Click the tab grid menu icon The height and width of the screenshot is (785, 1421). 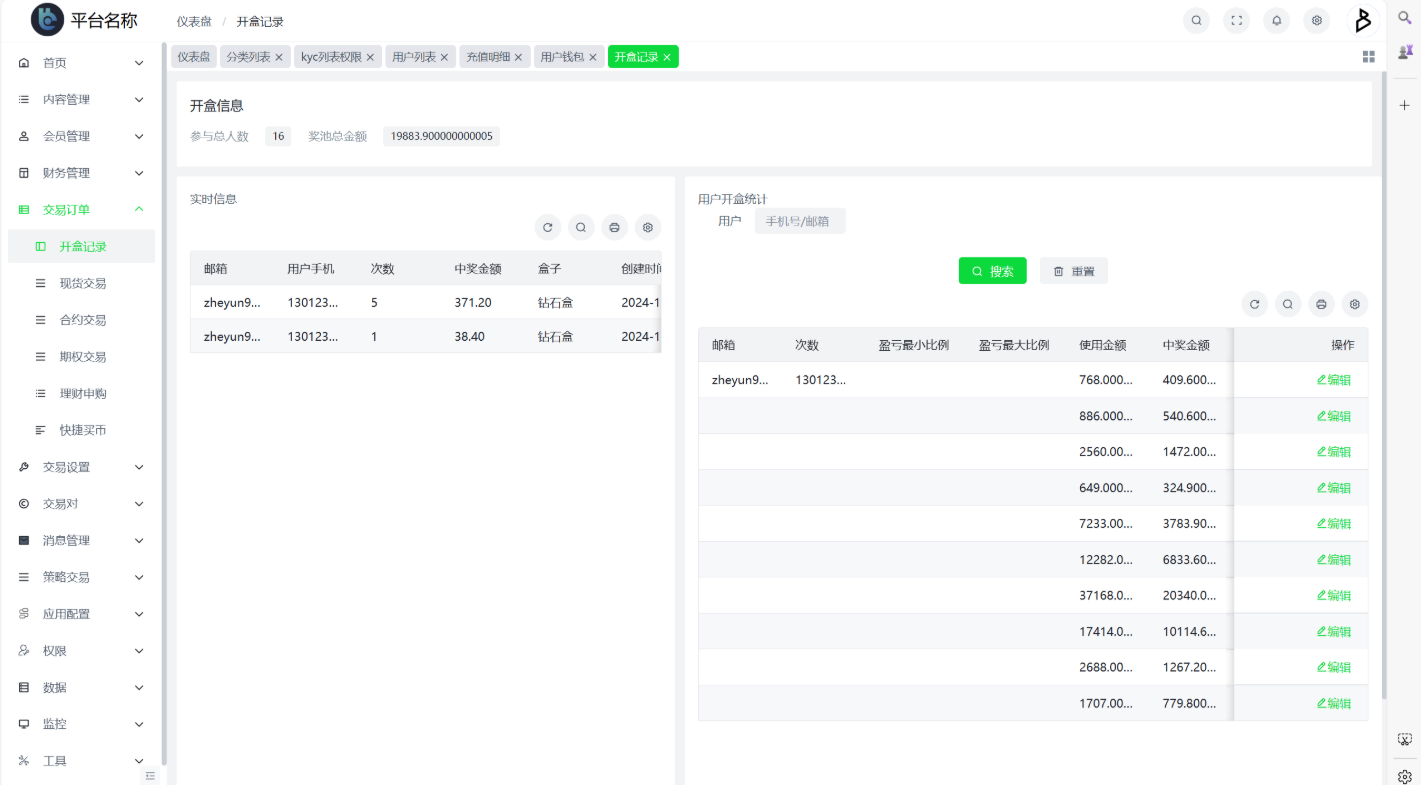(x=1369, y=57)
